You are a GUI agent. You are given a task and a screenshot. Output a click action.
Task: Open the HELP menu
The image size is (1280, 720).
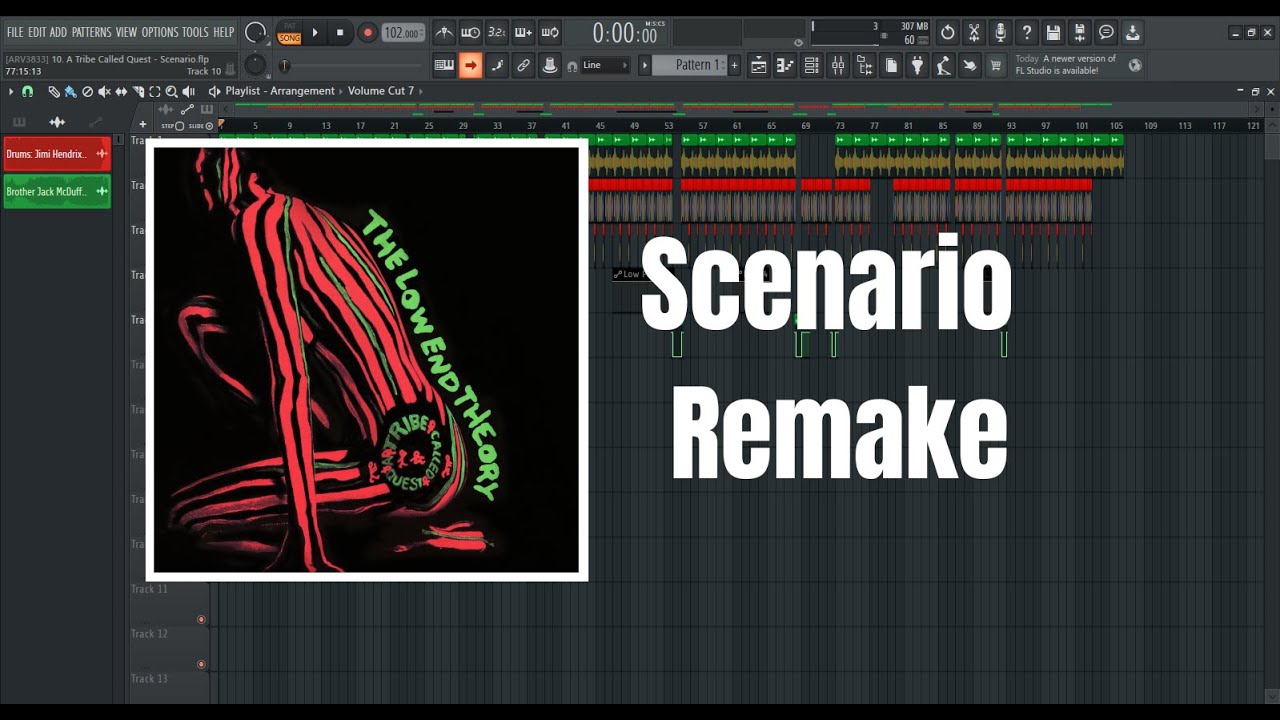[x=223, y=32]
